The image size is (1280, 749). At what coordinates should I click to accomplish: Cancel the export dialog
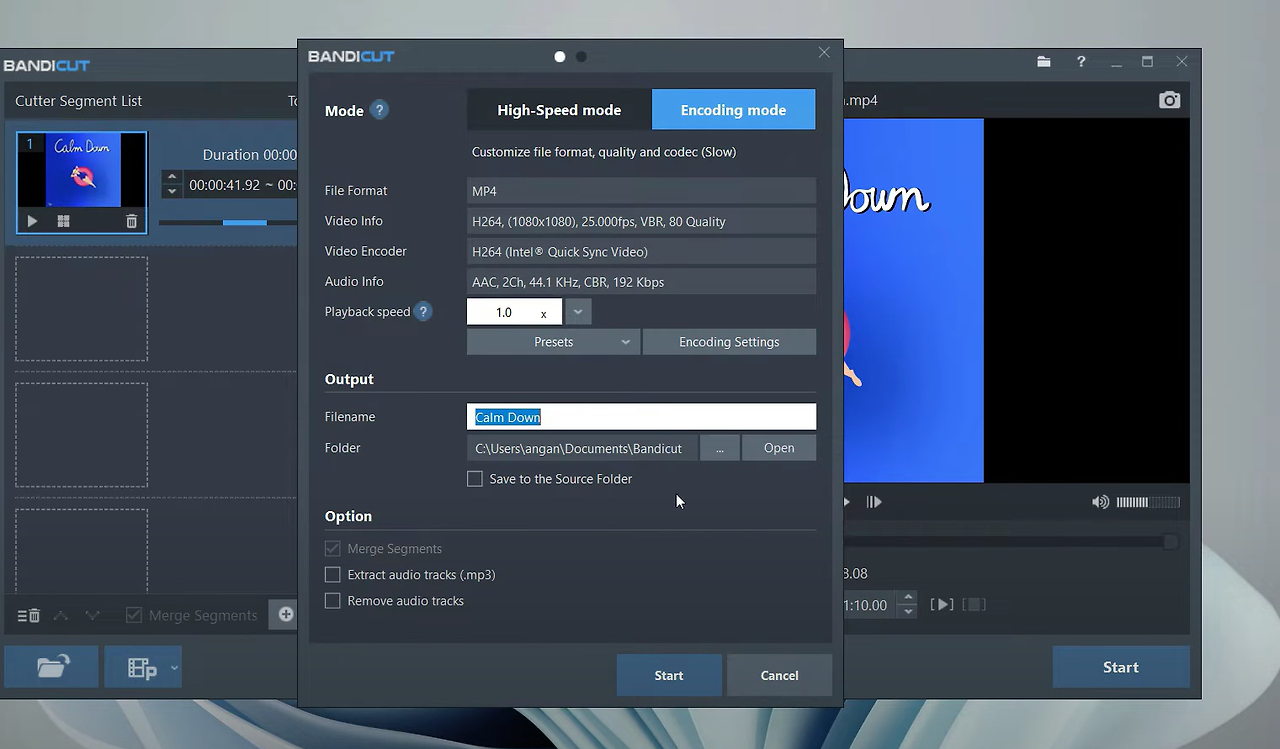pyautogui.click(x=779, y=675)
